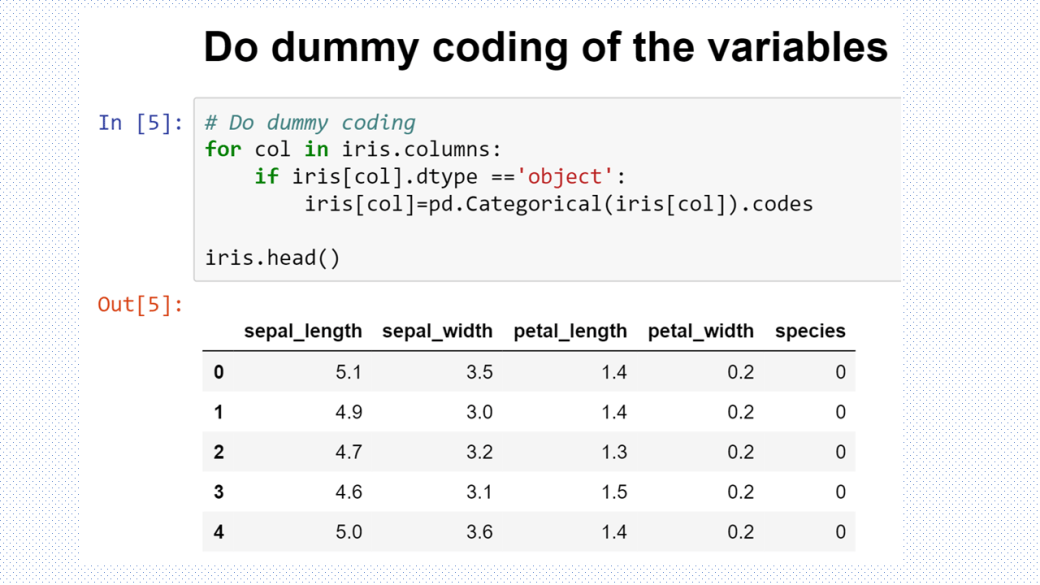Click the sepal_width value 3.6
This screenshot has height=585, width=1040.
tap(479, 532)
